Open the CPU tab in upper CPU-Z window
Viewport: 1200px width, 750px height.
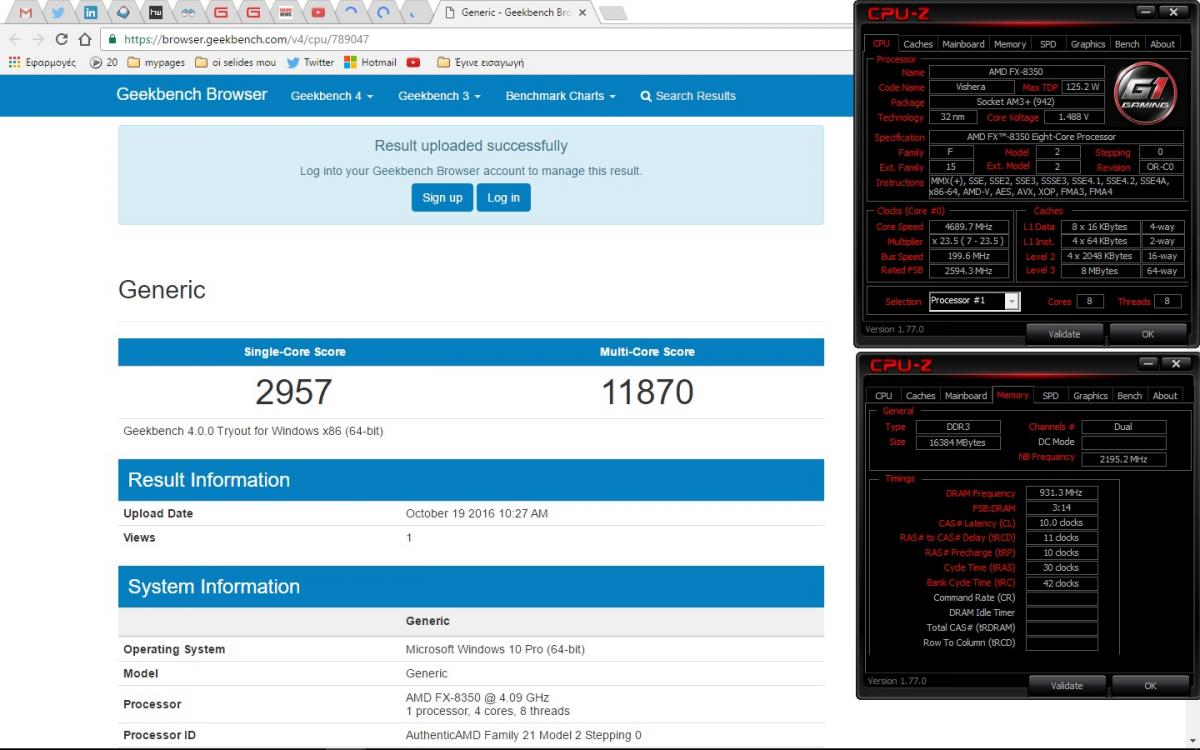click(881, 44)
